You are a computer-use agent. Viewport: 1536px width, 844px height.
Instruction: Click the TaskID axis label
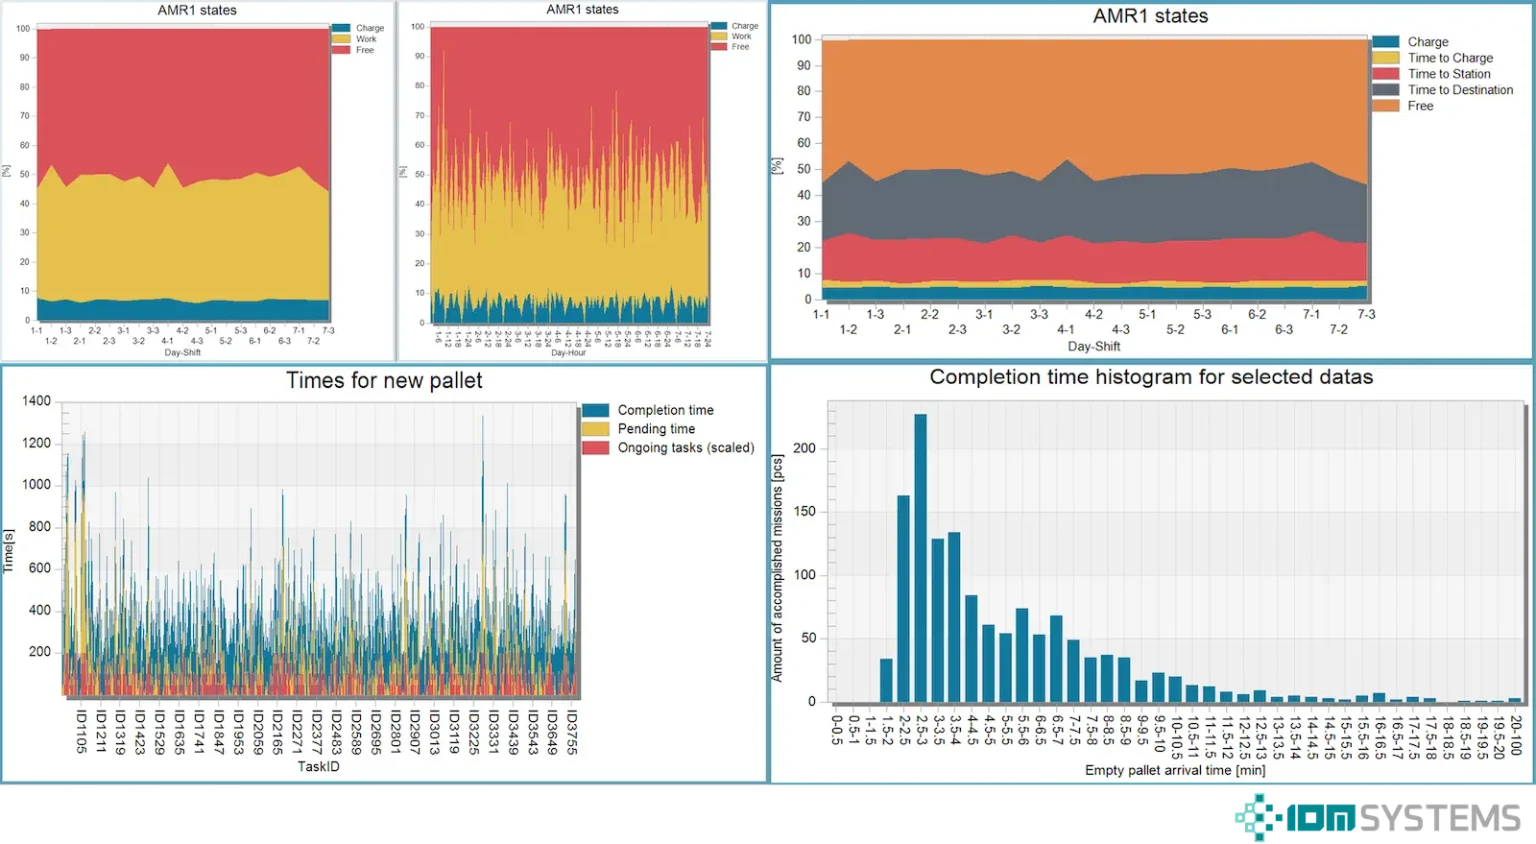point(318,767)
